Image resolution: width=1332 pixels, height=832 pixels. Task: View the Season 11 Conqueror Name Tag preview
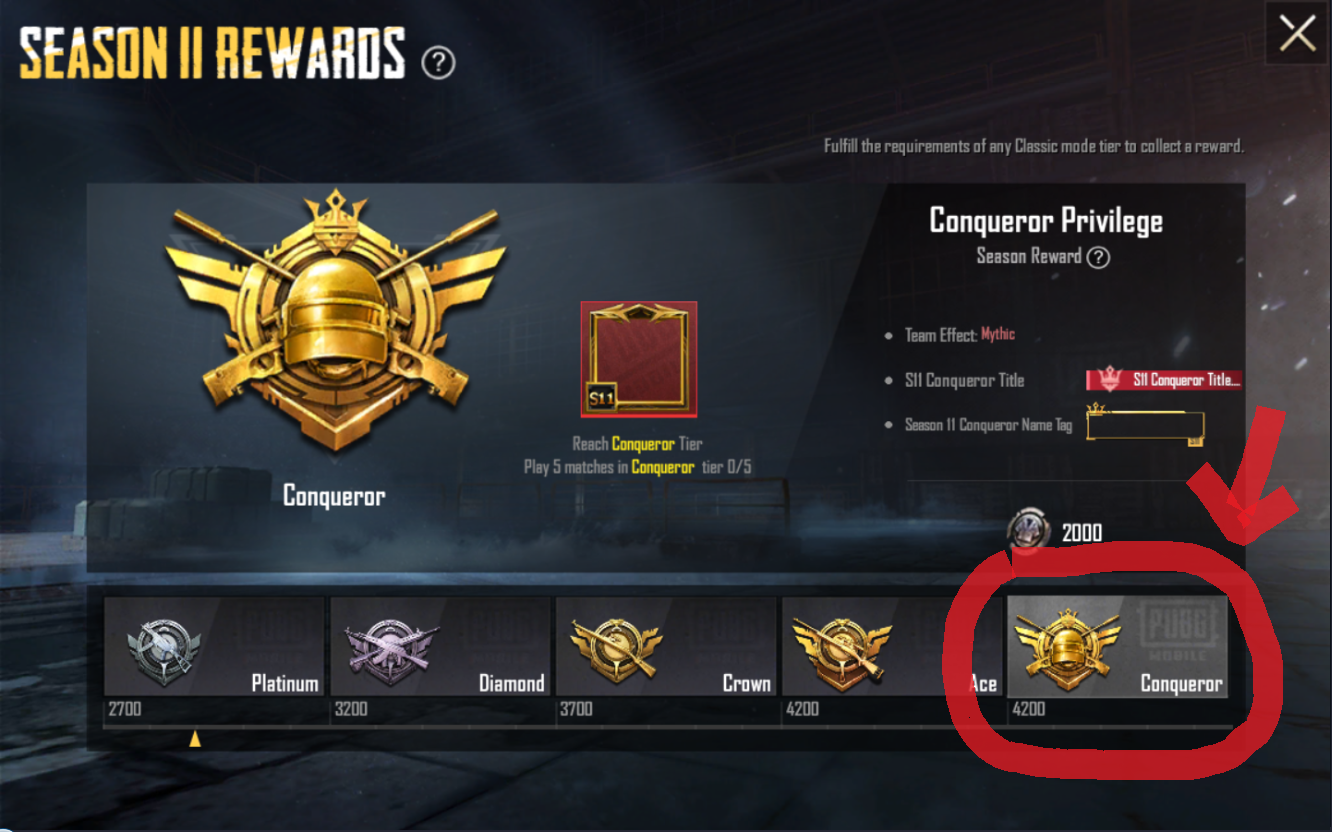coord(1146,424)
